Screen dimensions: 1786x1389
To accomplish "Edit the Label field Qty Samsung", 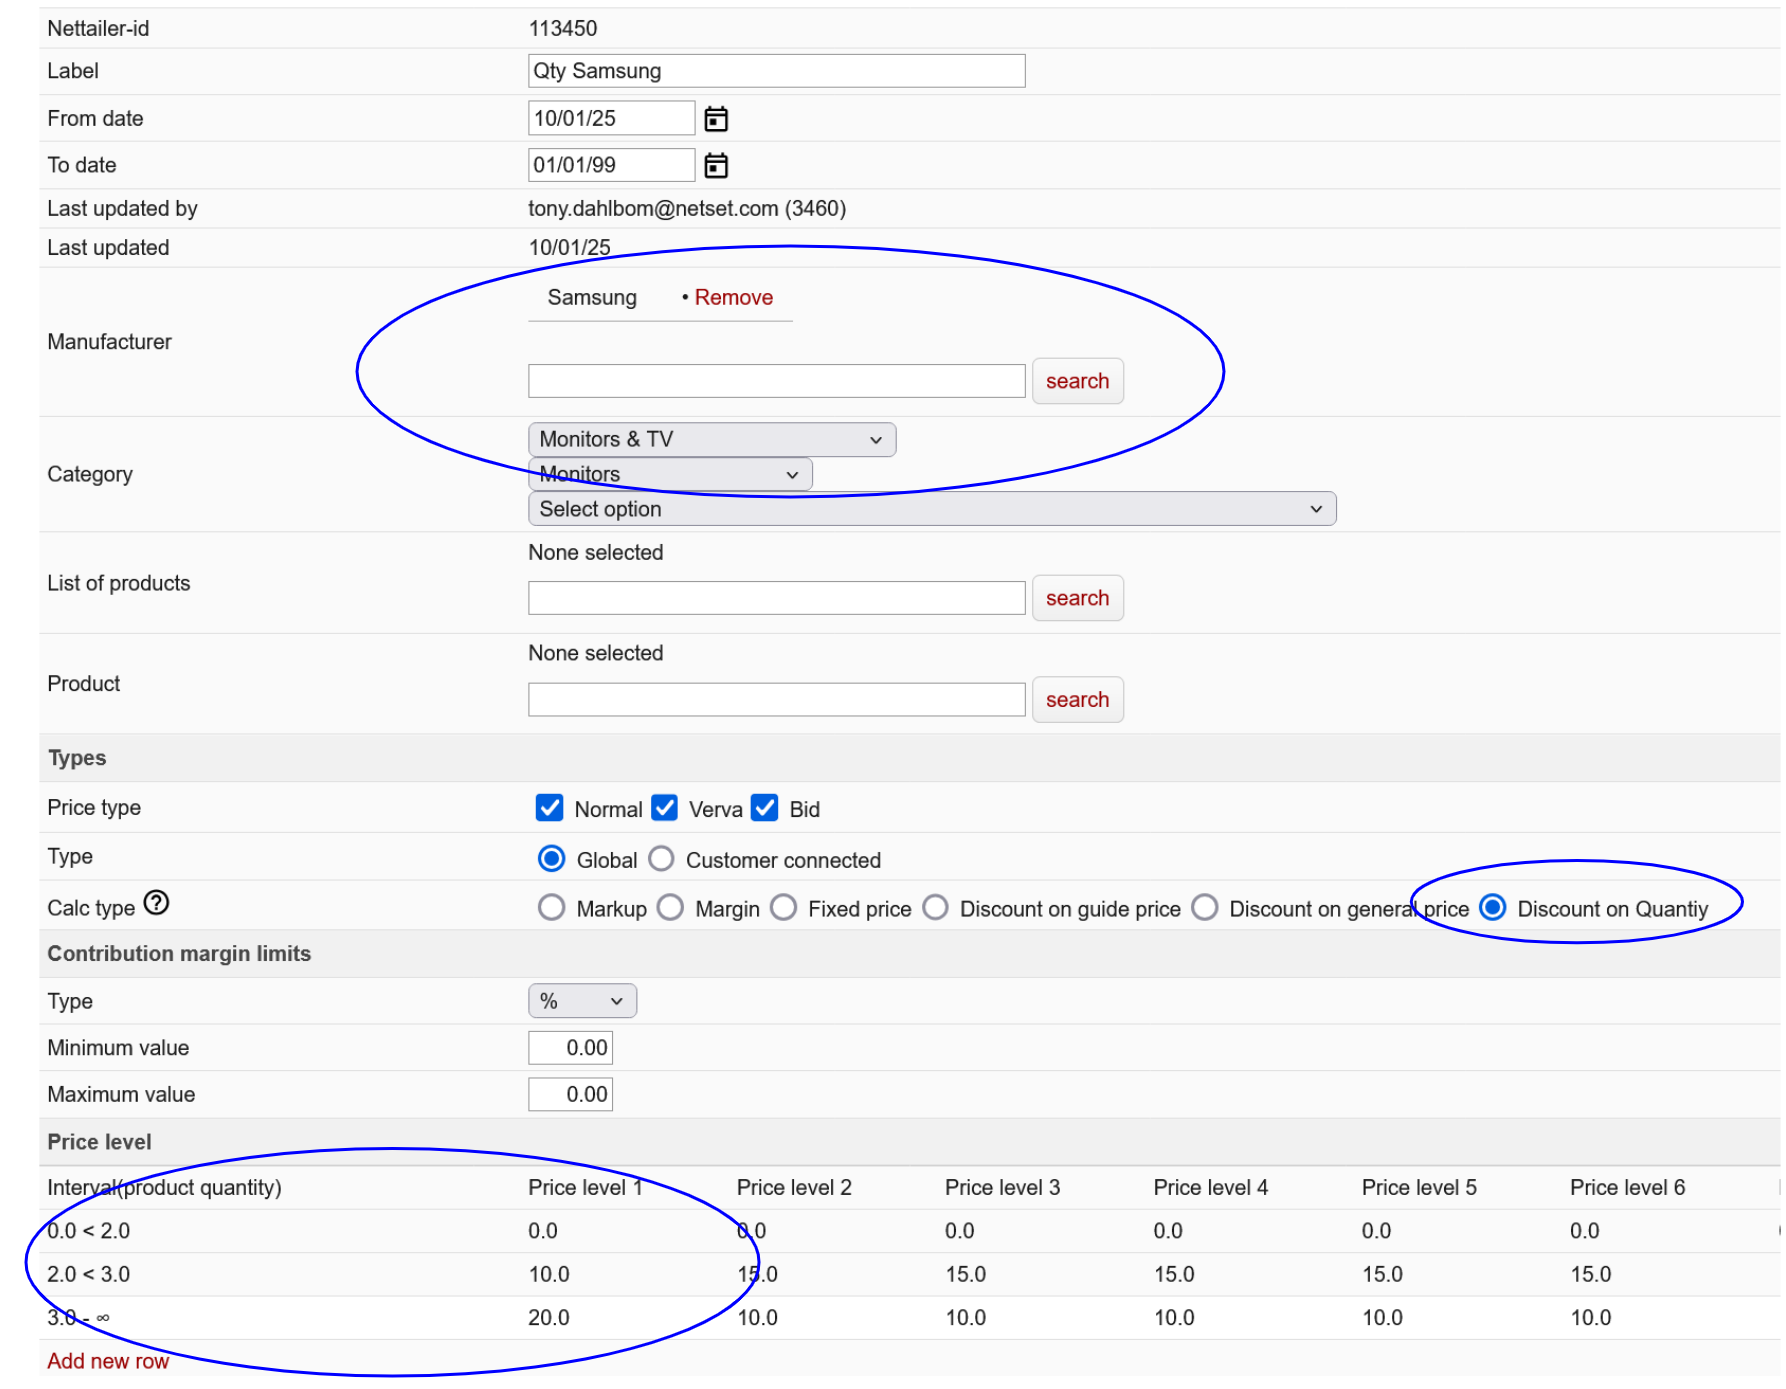I will [x=776, y=71].
